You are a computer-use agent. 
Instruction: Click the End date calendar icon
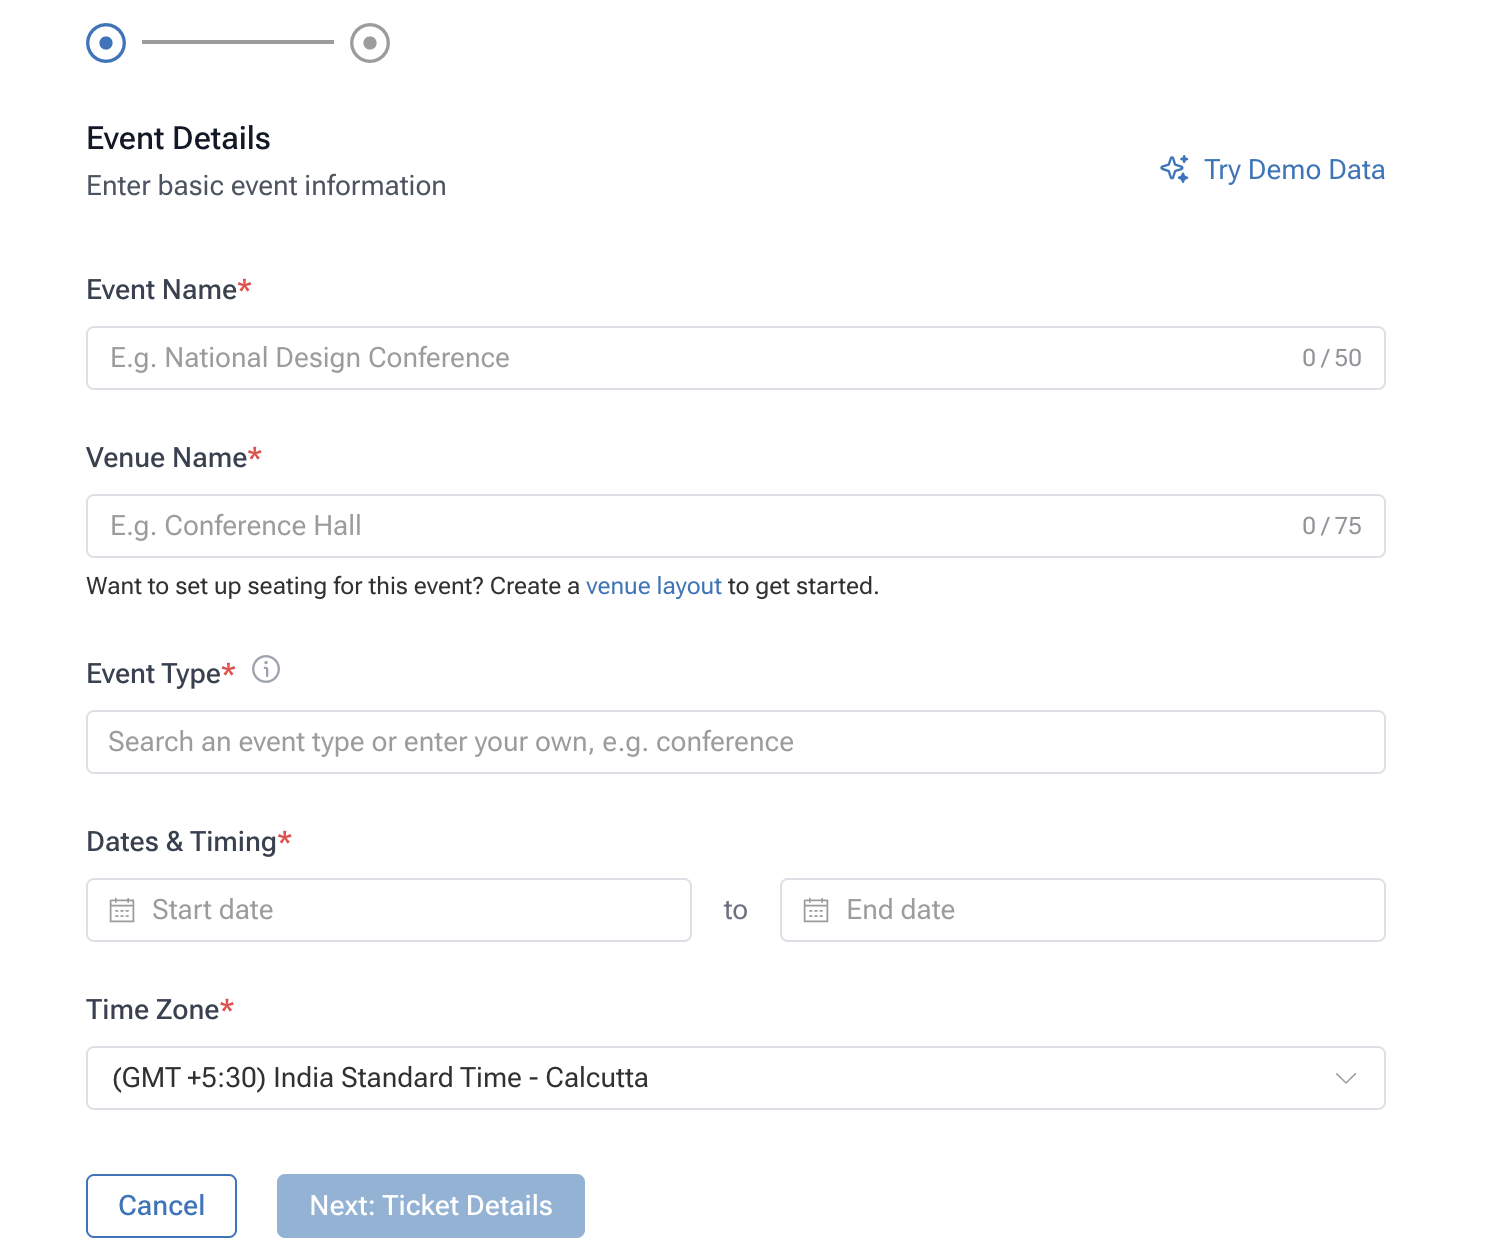pos(816,910)
